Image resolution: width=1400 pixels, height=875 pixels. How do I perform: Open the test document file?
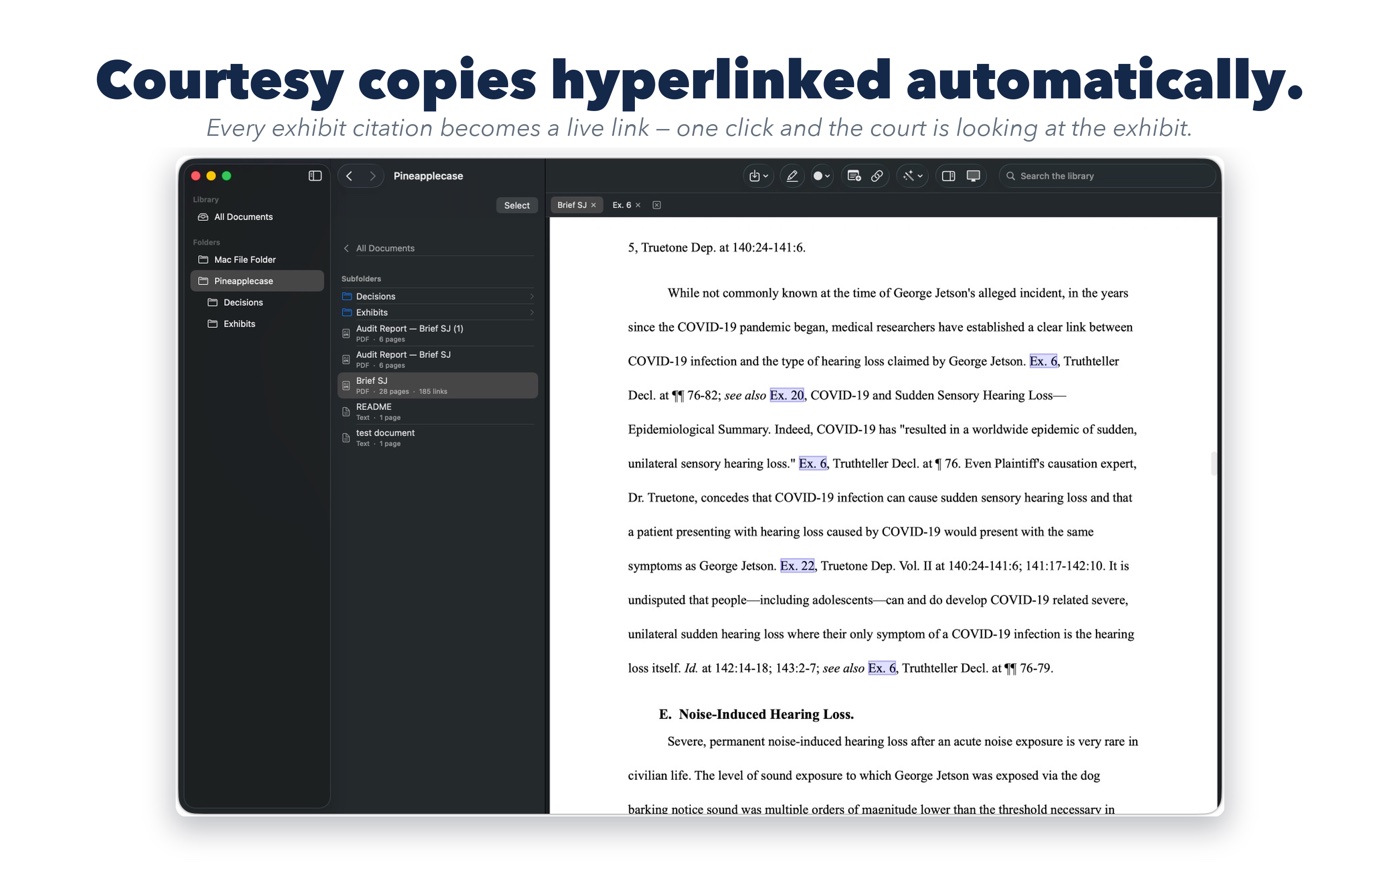tap(438, 437)
